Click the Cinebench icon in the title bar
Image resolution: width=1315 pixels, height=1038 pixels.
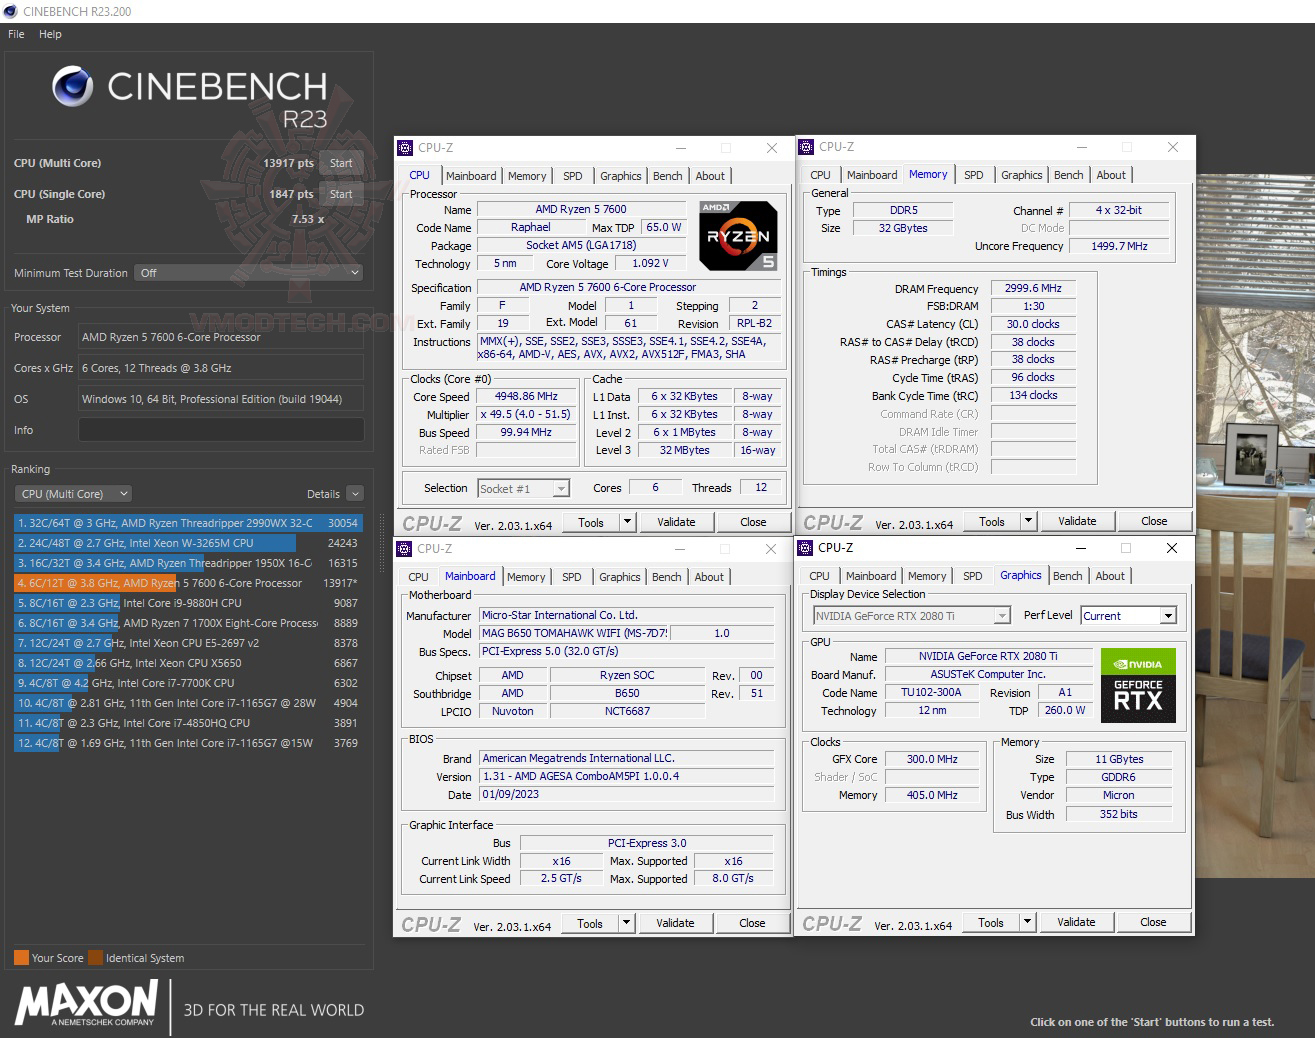11,11
